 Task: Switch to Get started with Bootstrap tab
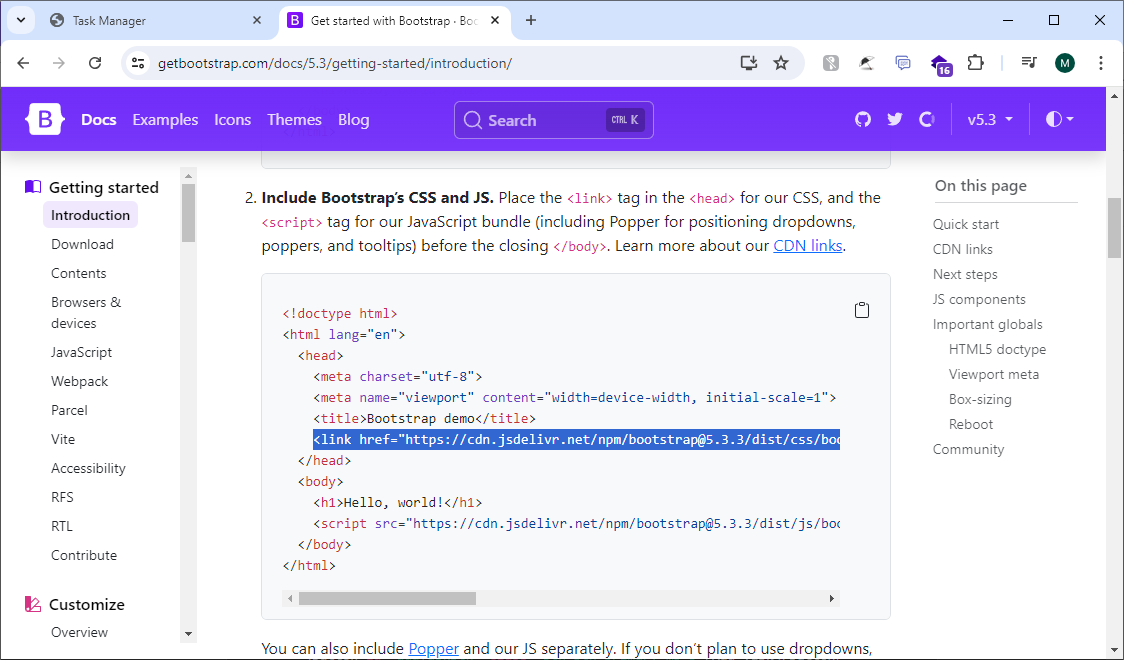point(394,21)
